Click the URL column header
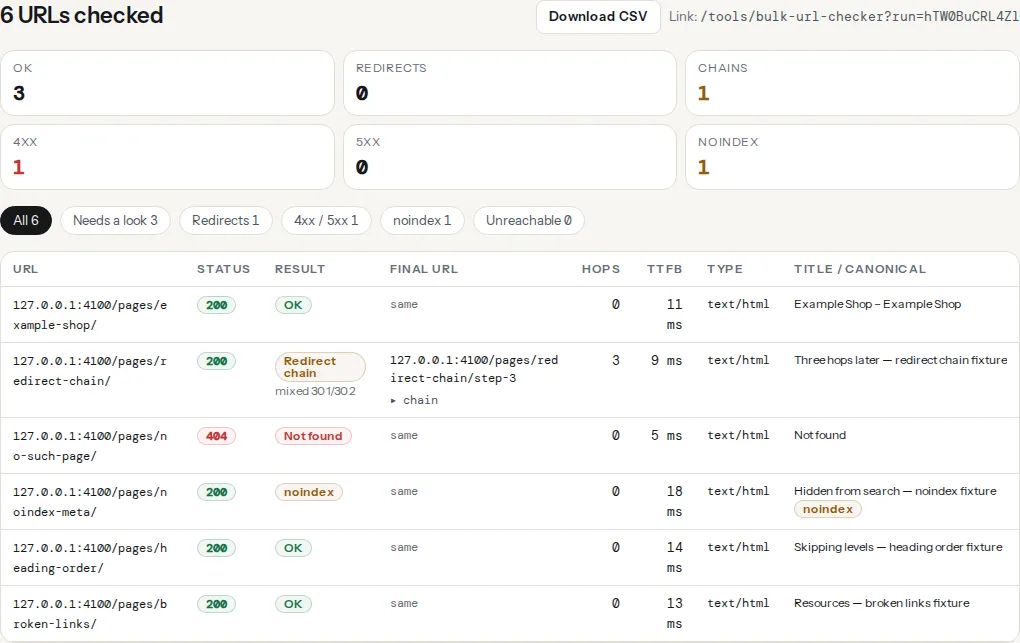 click(25, 269)
